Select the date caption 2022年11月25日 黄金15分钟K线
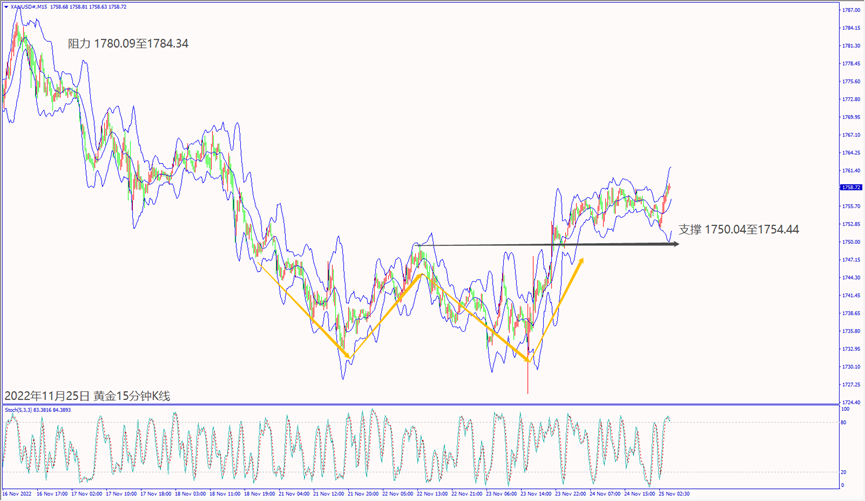The width and height of the screenshot is (865, 501). pos(87,396)
